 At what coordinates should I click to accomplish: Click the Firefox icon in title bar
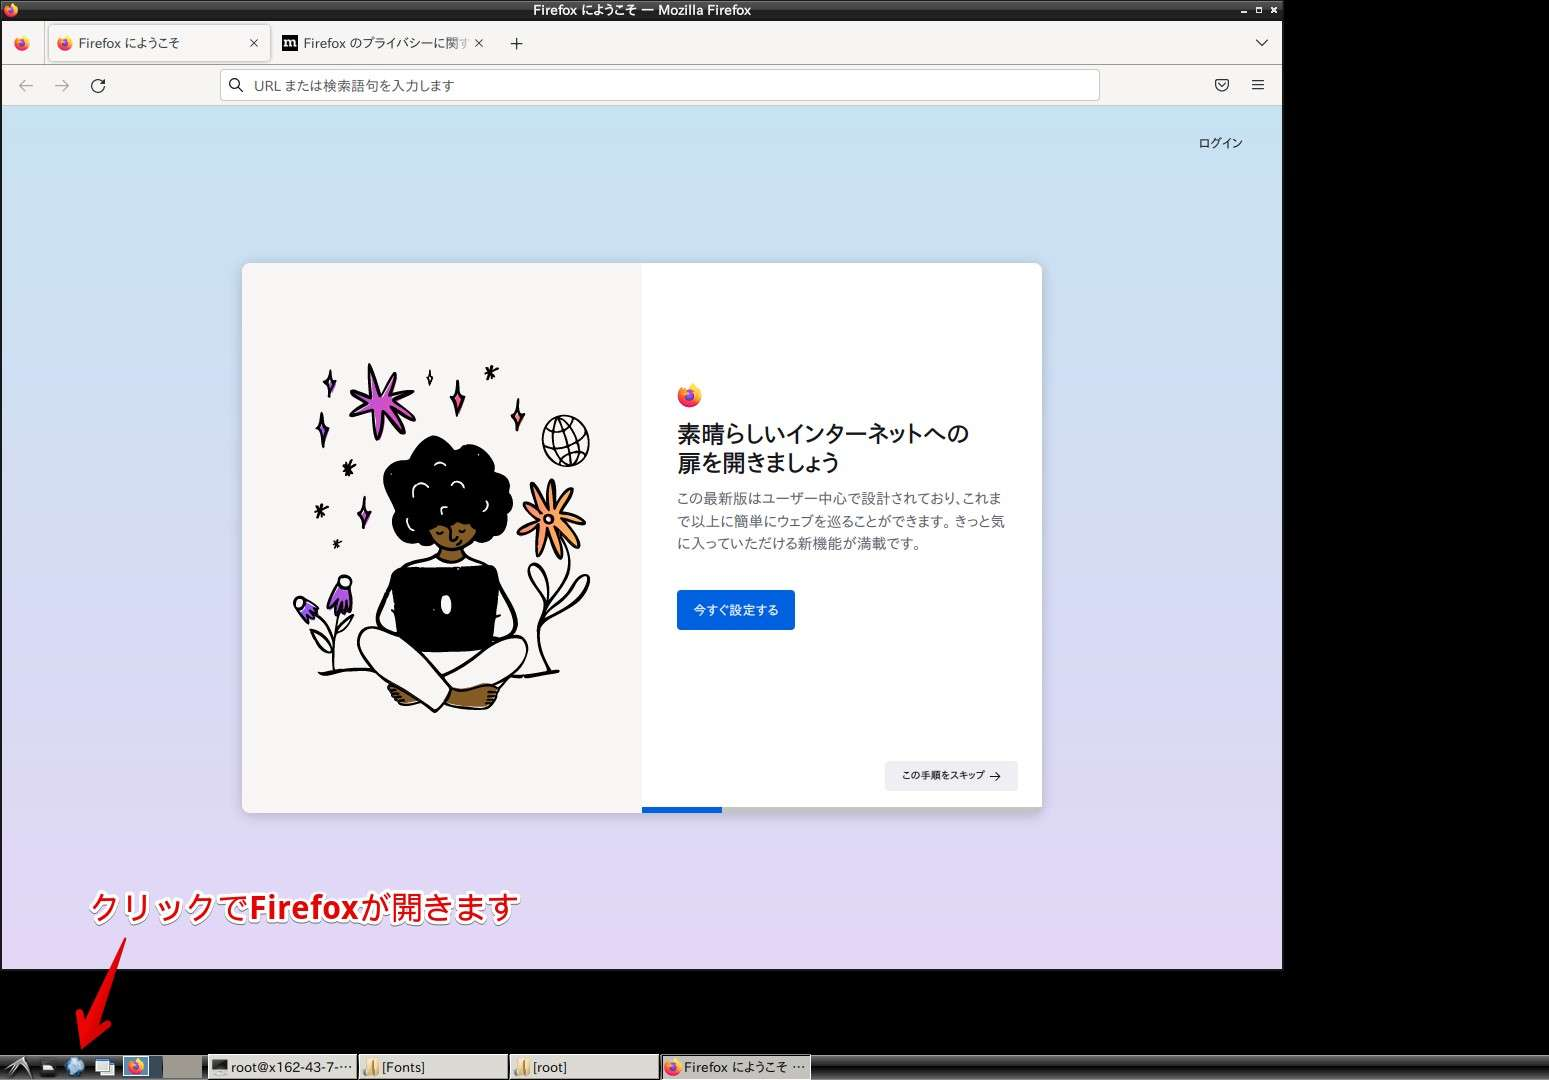pos(11,10)
